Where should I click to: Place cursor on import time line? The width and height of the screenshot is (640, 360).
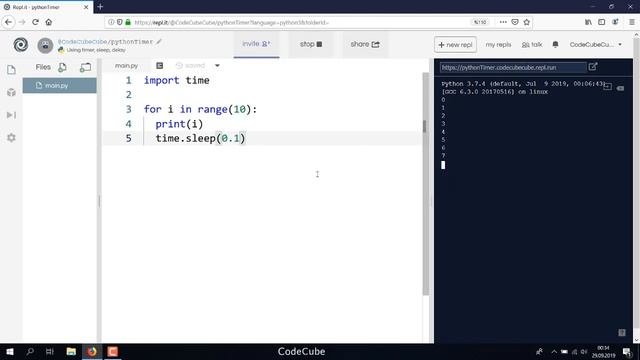176,80
